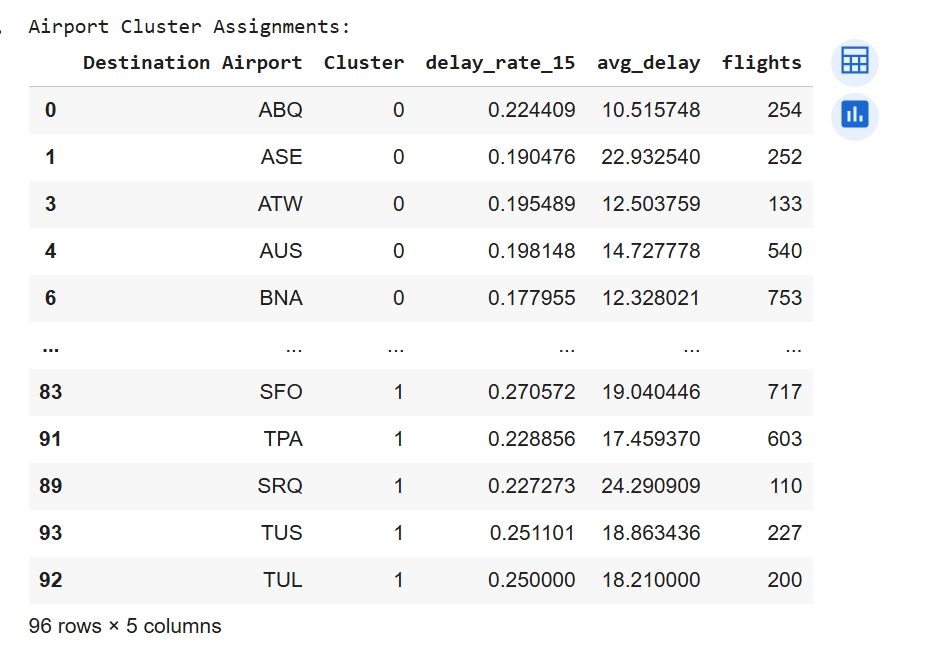Screen dimensions: 952x652
Task: Click the avg_delay column header
Action: (x=647, y=62)
